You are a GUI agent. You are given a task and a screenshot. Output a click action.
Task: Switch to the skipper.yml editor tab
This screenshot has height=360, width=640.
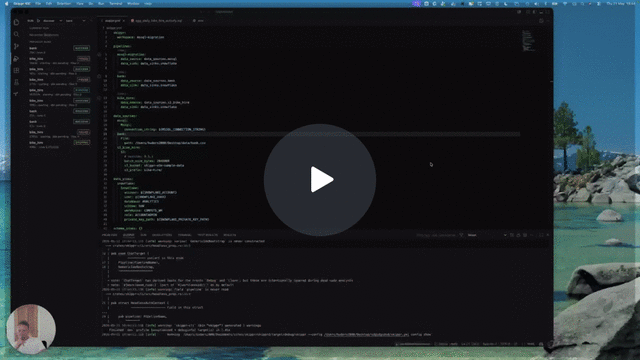click(113, 21)
